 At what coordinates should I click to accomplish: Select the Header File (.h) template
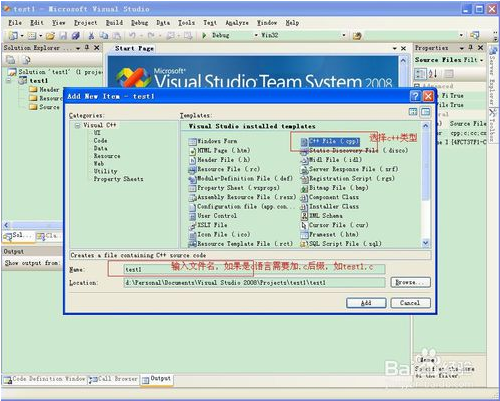[x=220, y=160]
